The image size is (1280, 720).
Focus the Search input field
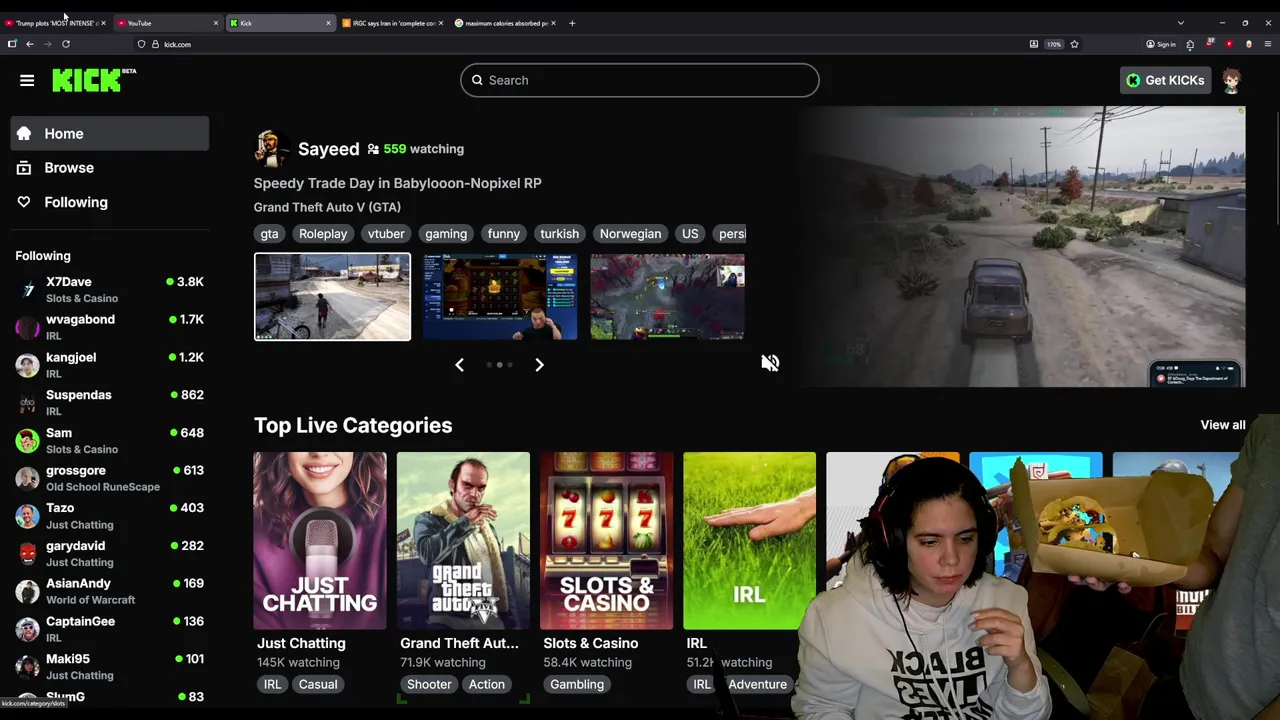tap(640, 80)
